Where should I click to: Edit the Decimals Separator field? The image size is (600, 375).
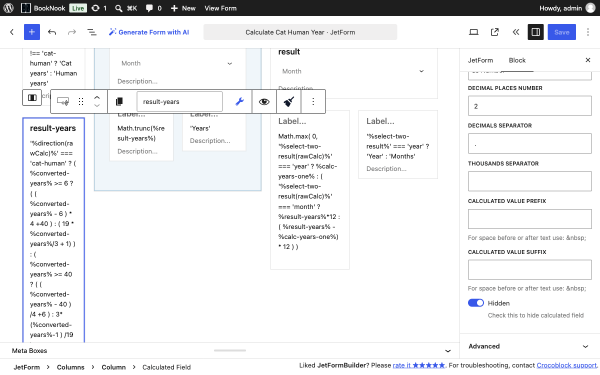tap(530, 143)
